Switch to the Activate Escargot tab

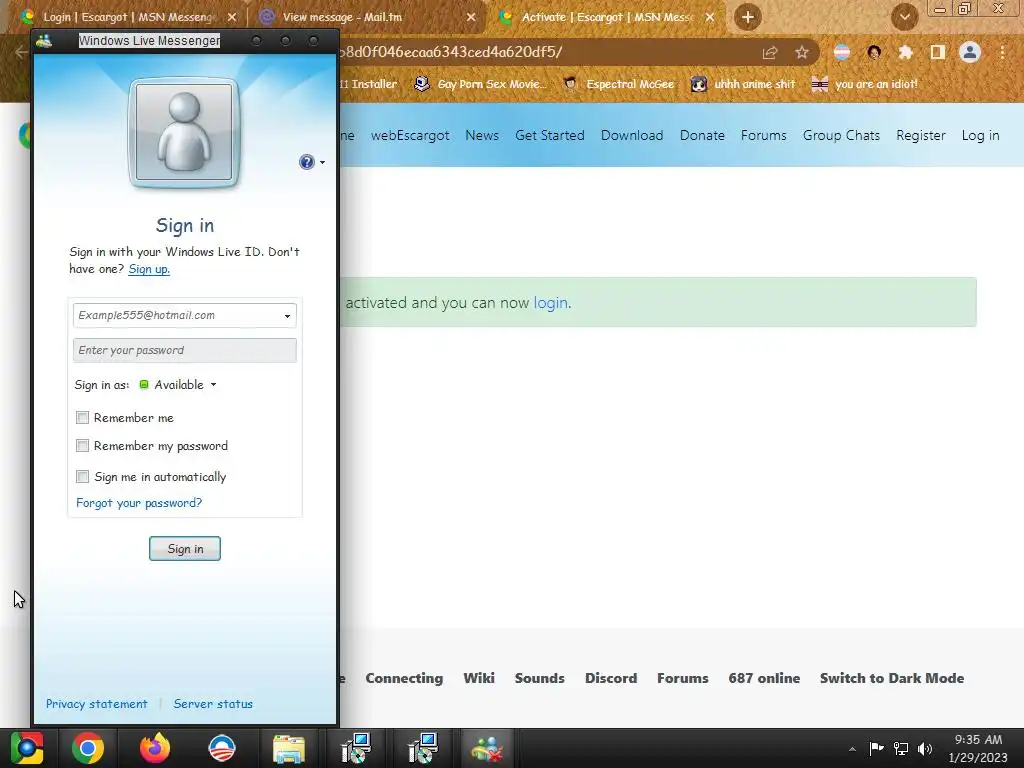[607, 17]
